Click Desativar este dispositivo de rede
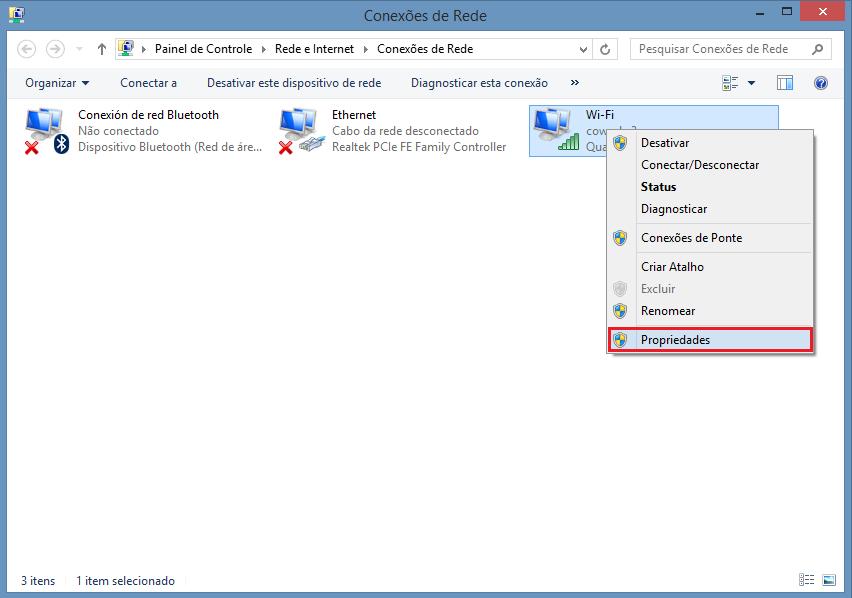 [293, 83]
